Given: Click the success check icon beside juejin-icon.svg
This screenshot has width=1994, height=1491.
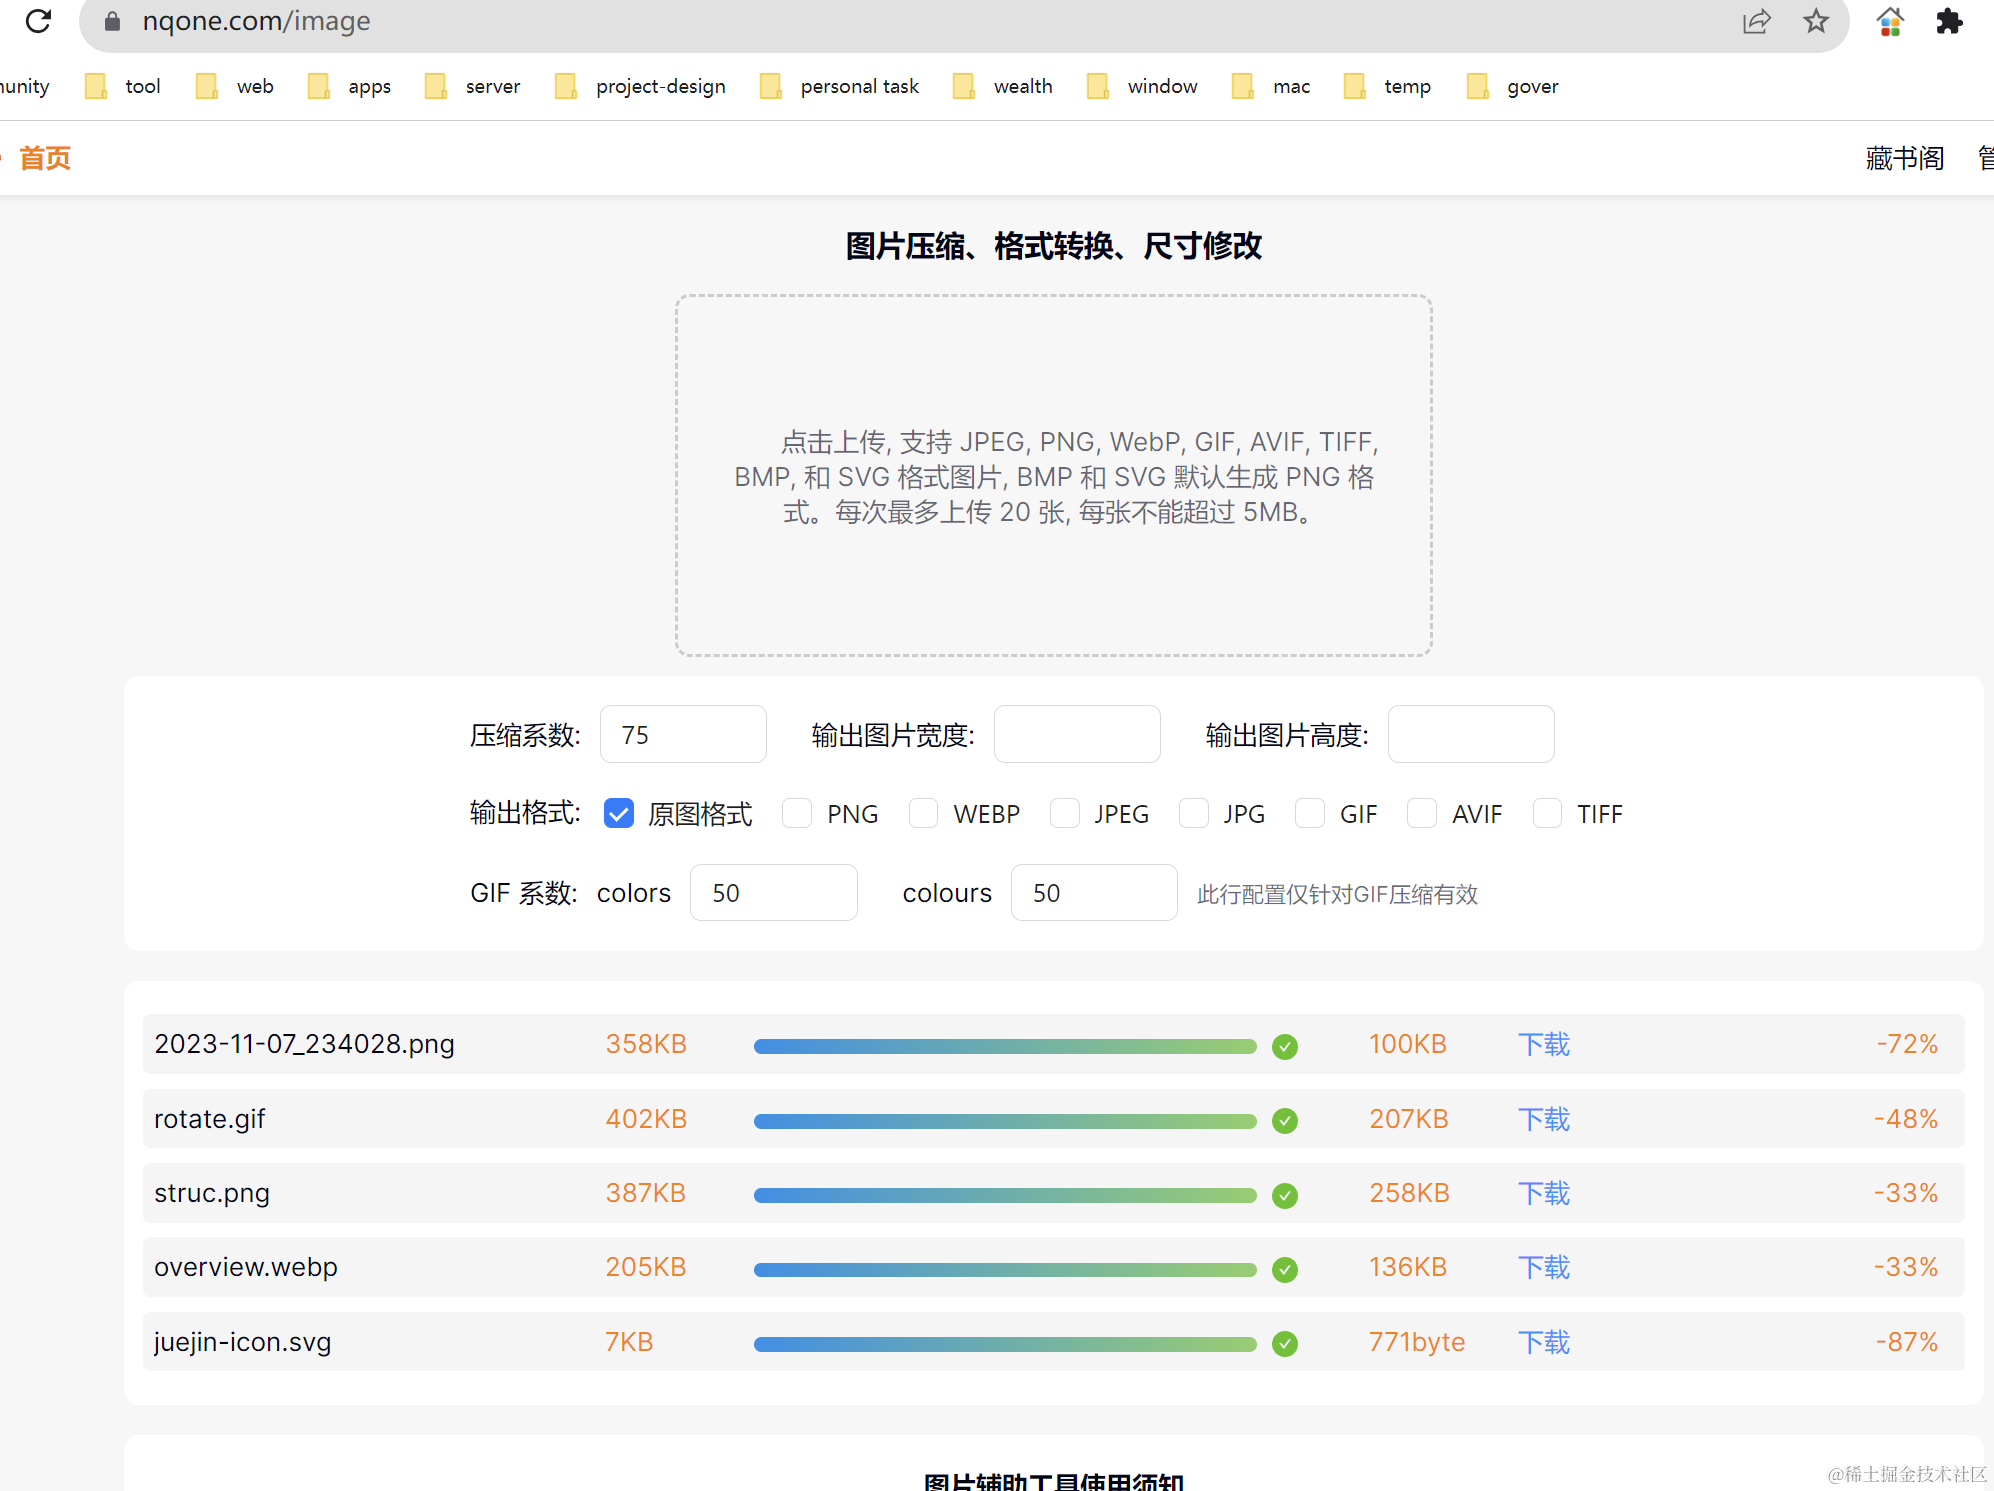Looking at the screenshot, I should click(x=1285, y=1344).
